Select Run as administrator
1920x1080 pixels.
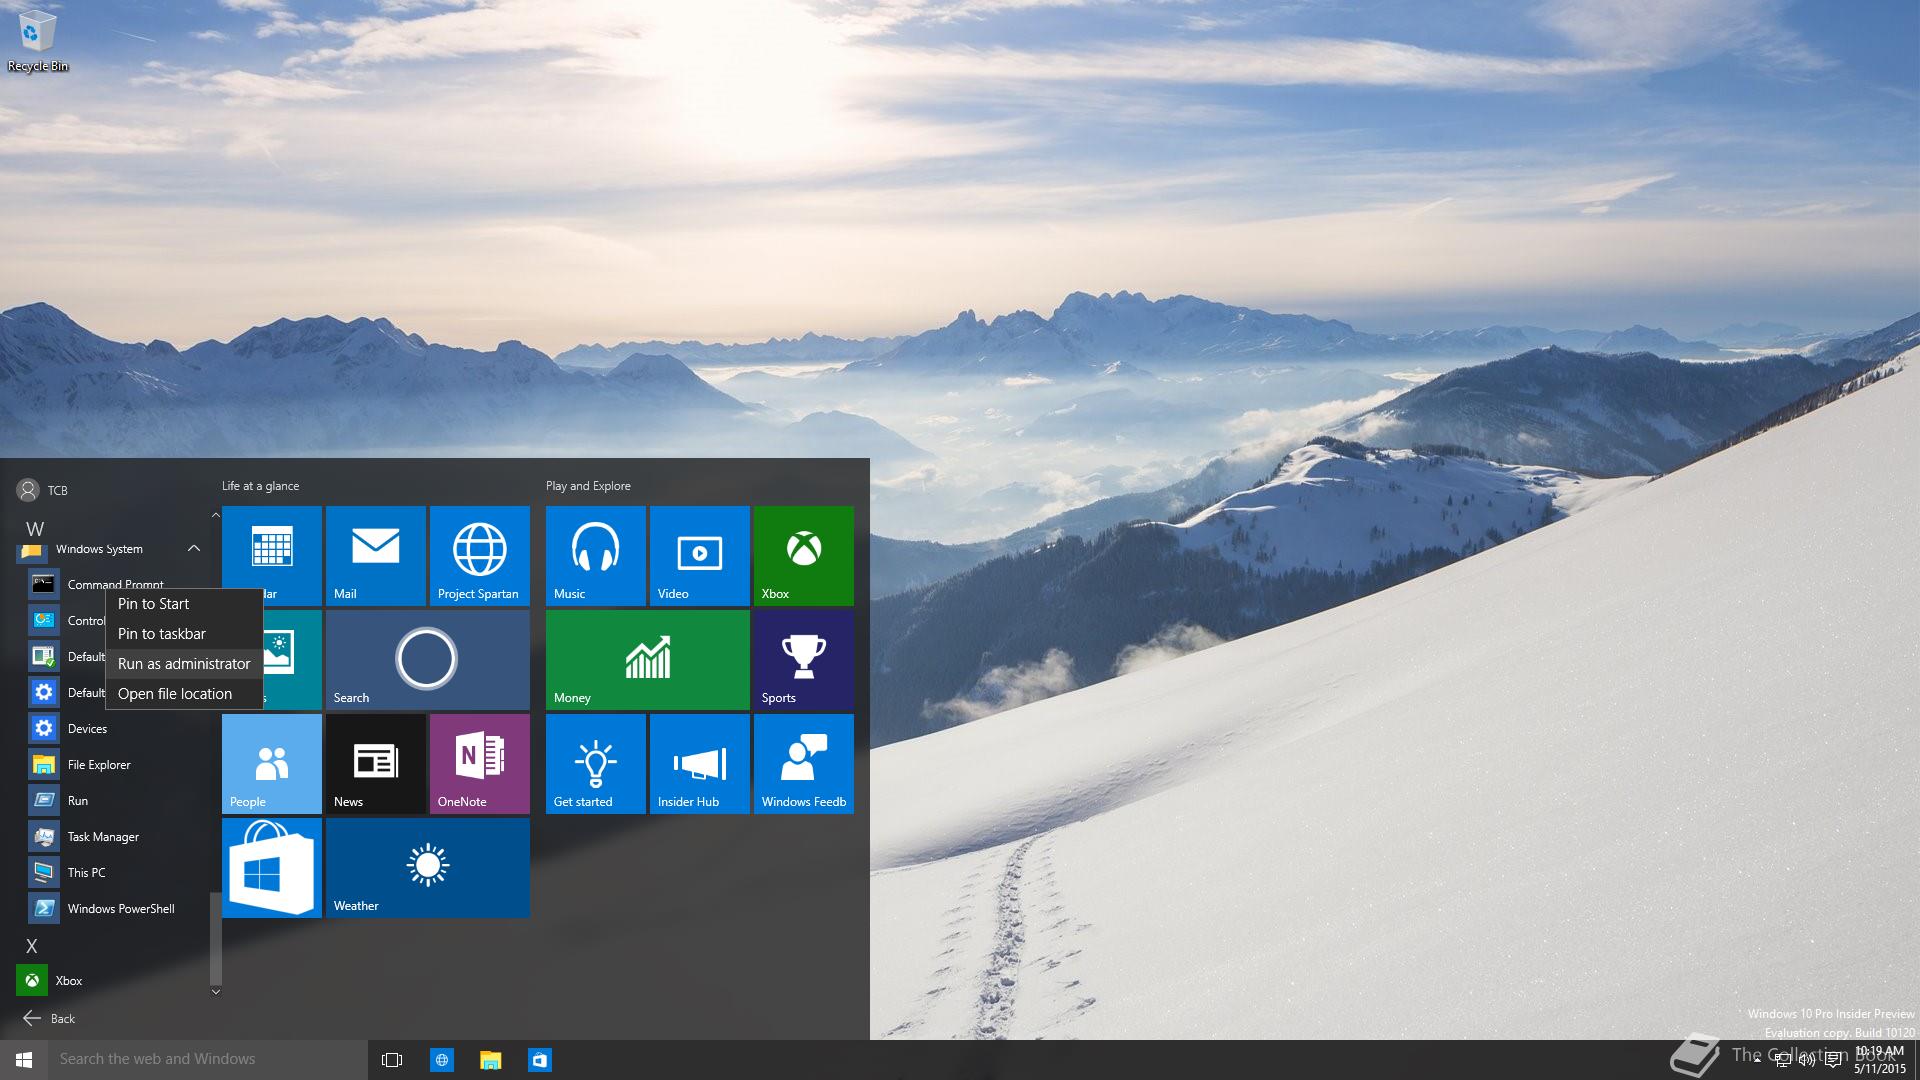pyautogui.click(x=184, y=664)
